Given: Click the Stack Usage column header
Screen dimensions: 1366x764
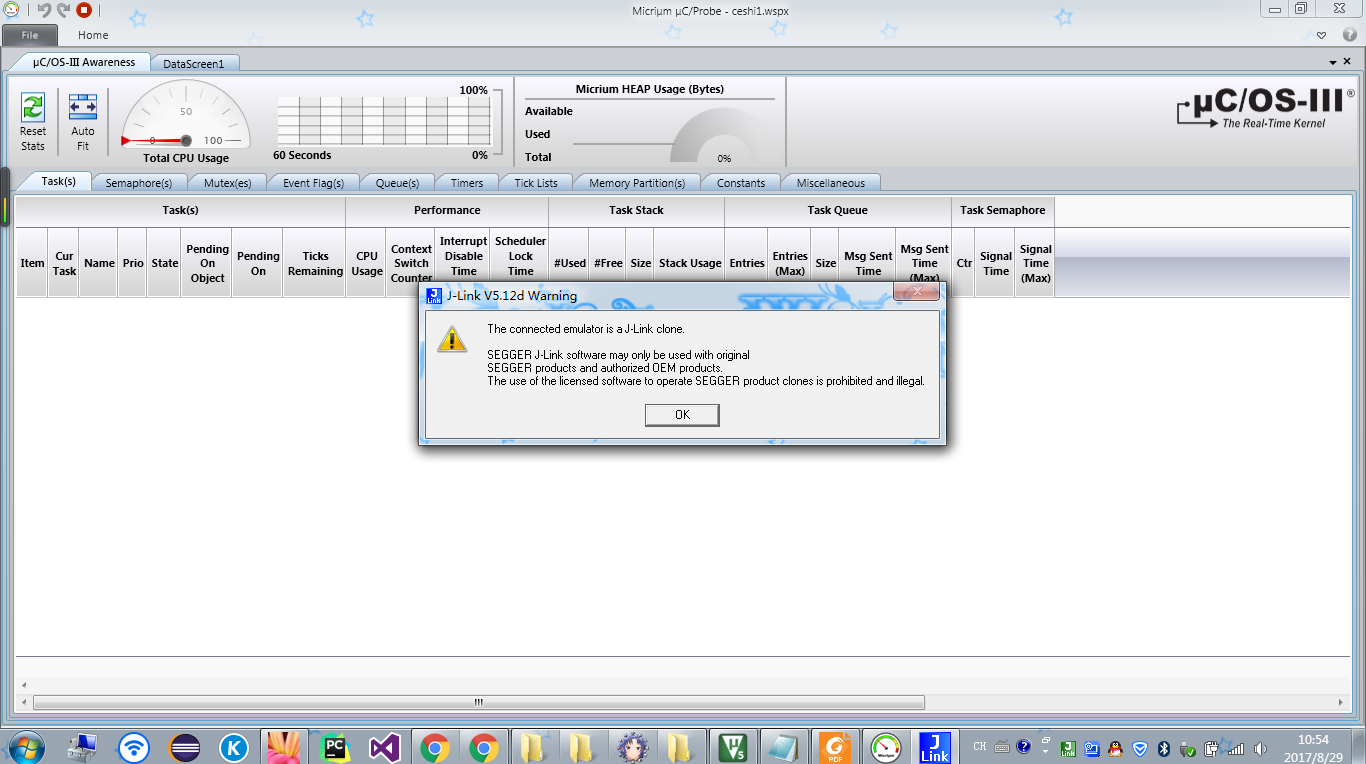Looking at the screenshot, I should click(x=690, y=263).
